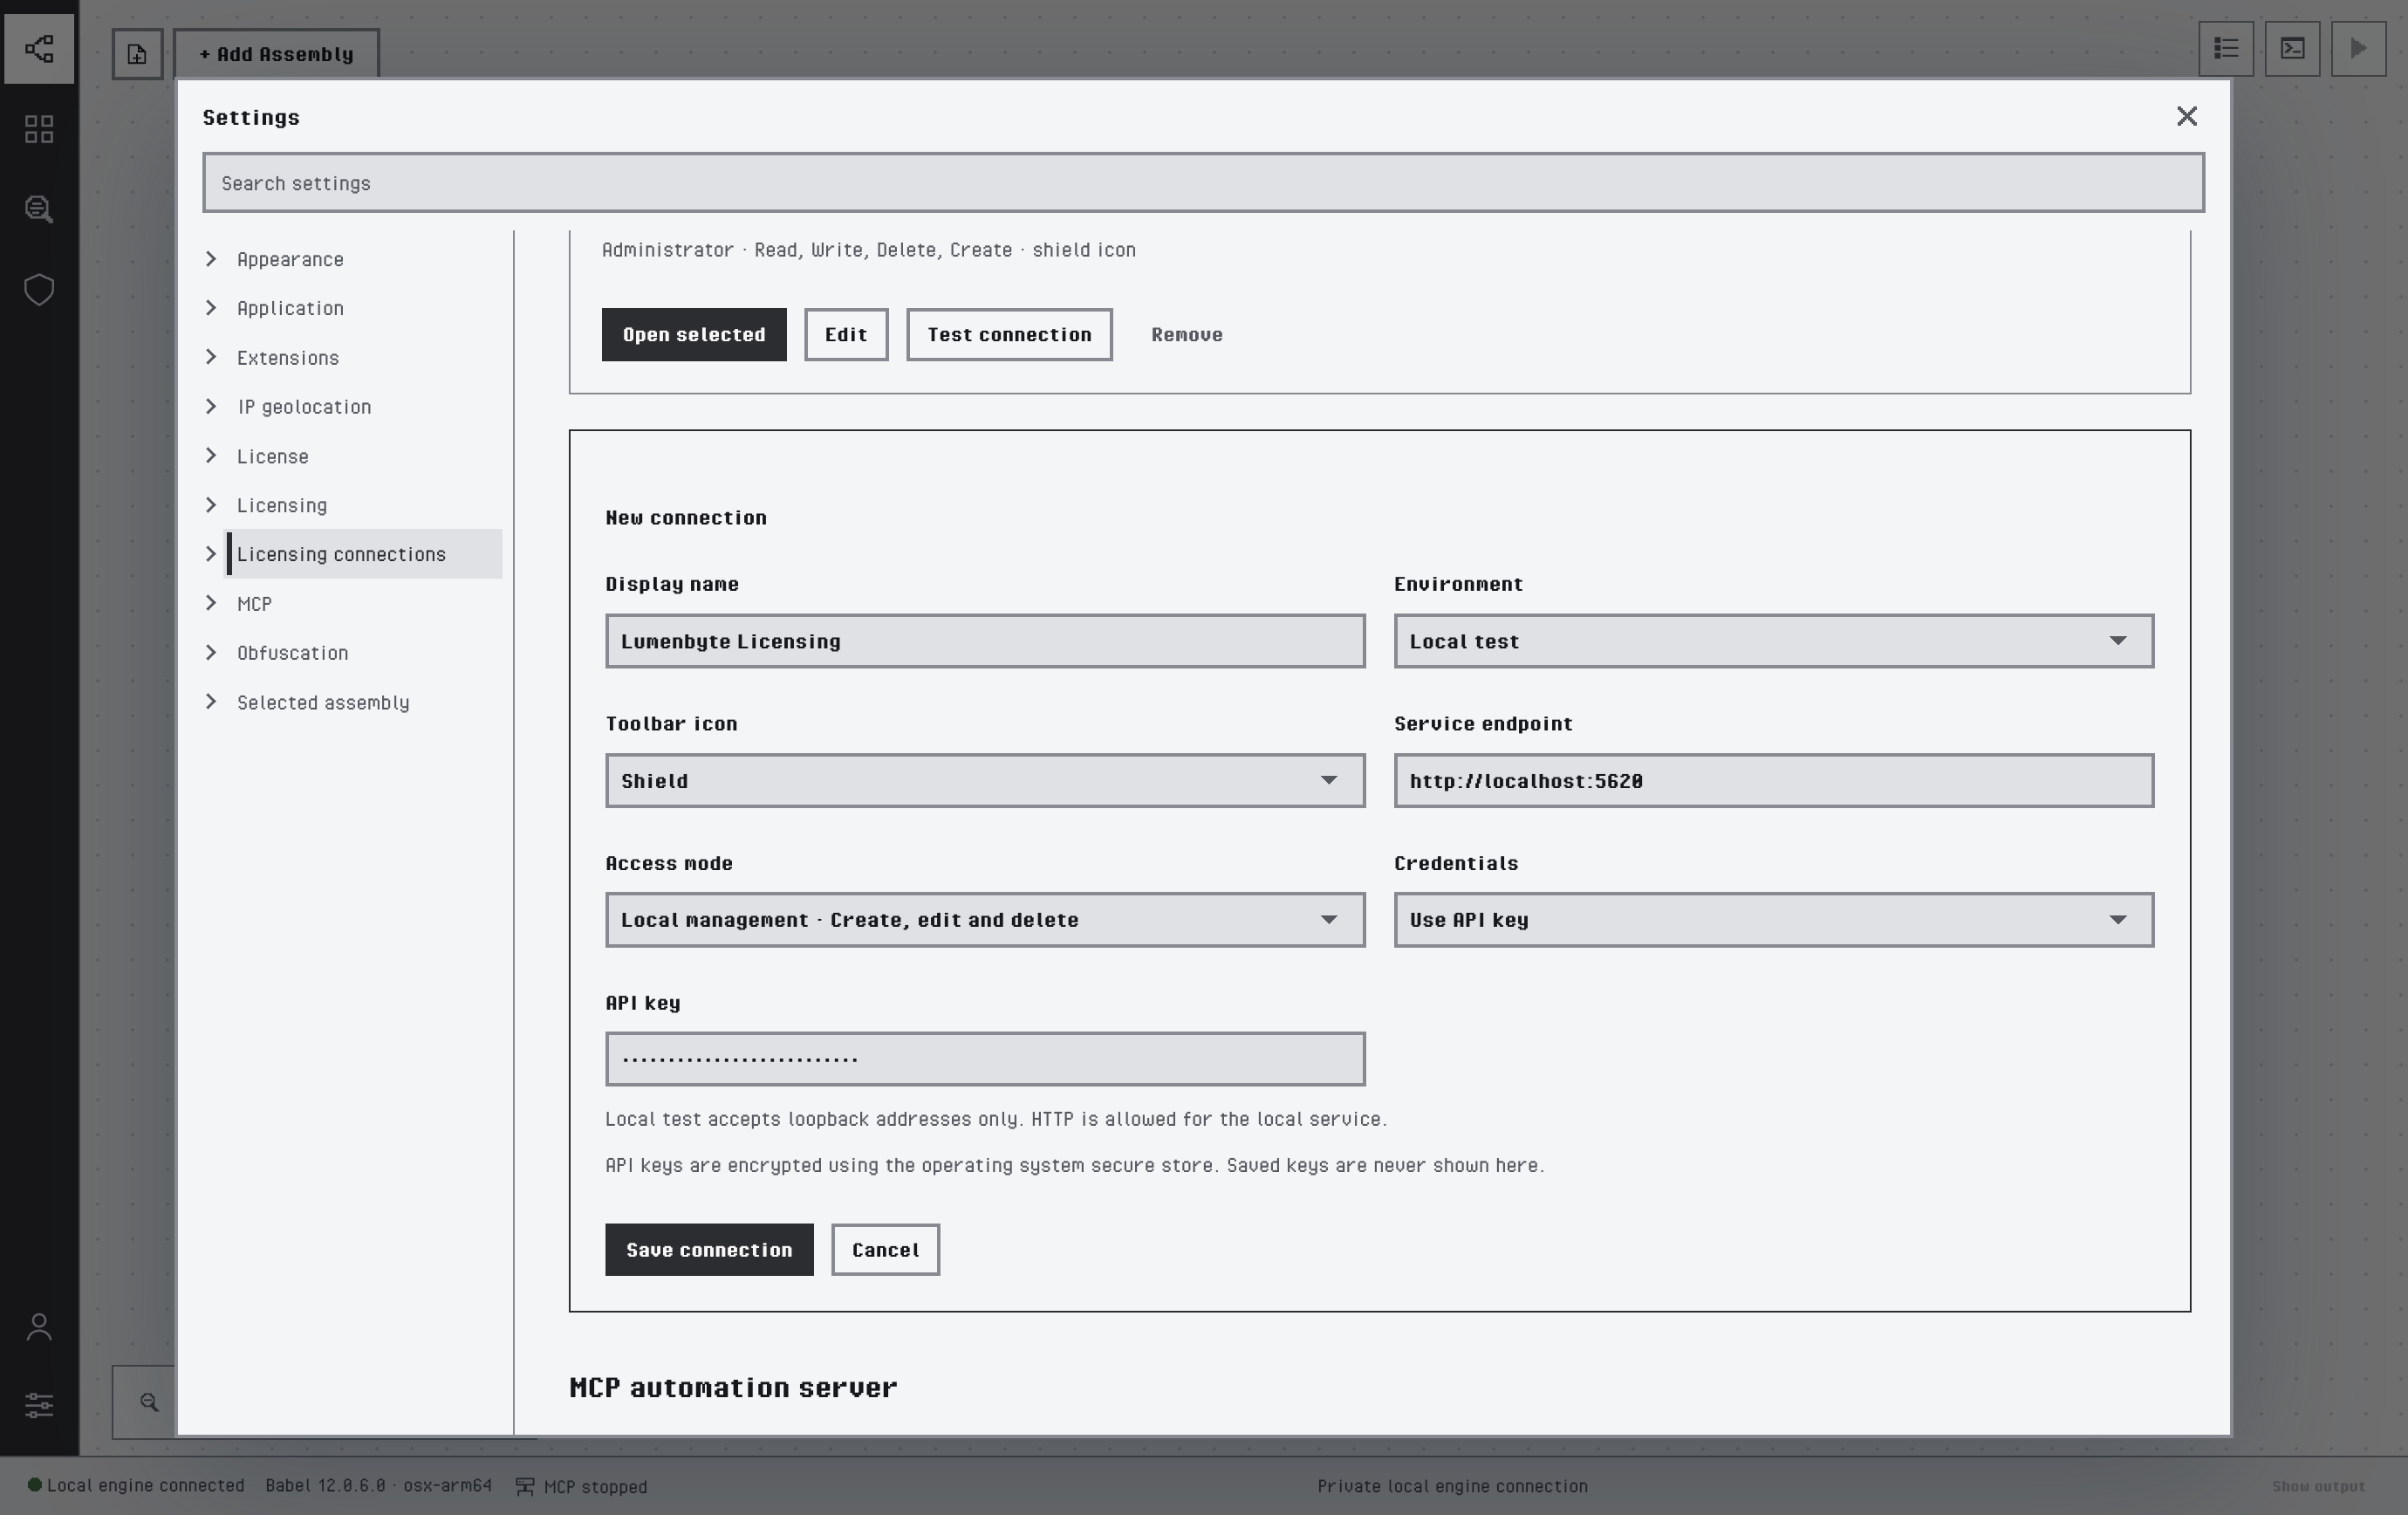The image size is (2408, 1515).
Task: Open the Access mode dropdown
Action: 985,920
